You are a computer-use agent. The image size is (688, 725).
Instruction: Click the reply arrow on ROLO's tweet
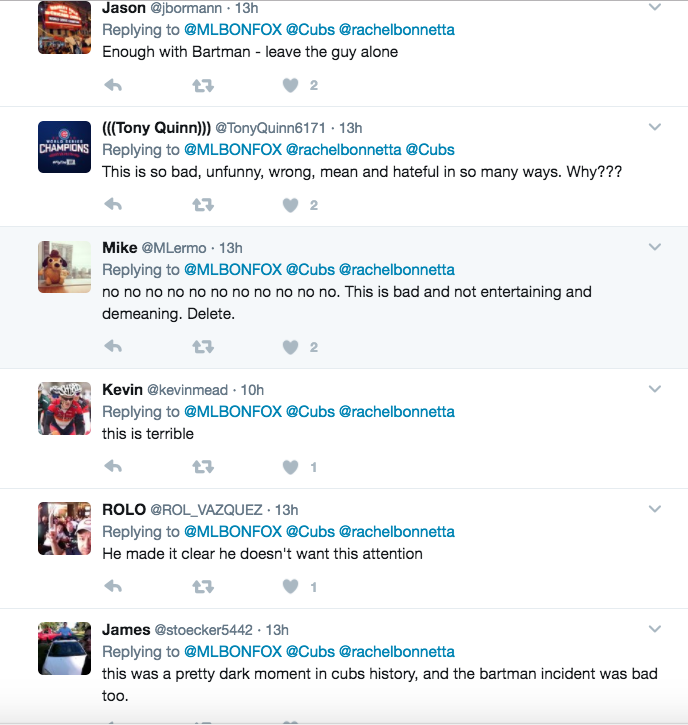(113, 588)
